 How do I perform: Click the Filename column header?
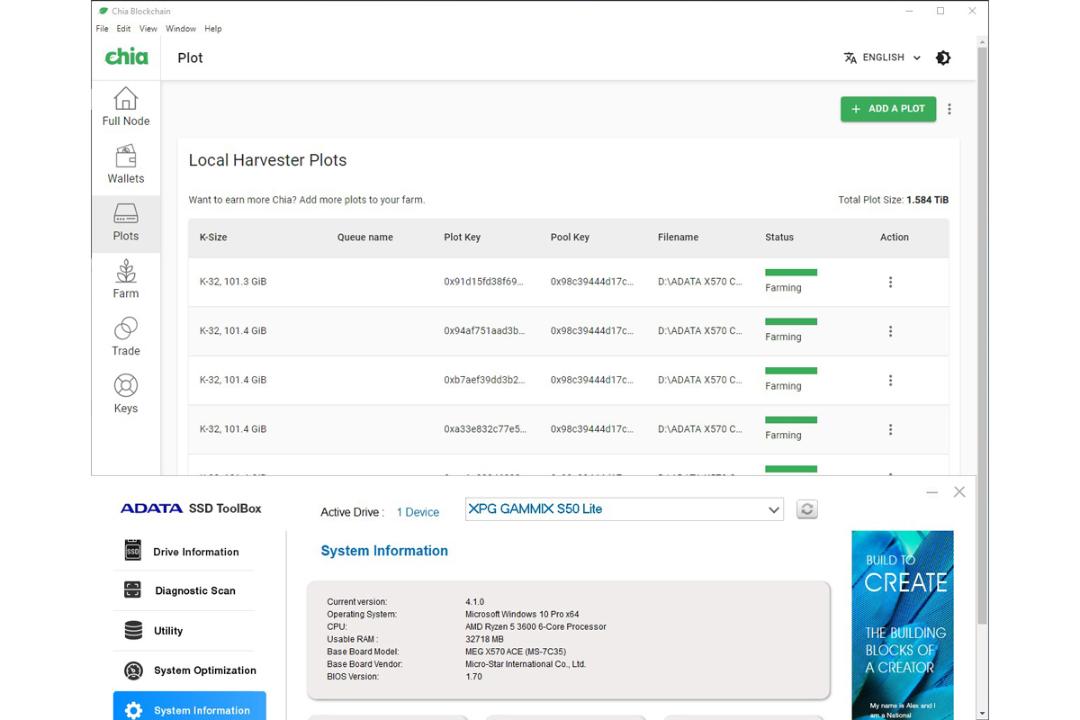coord(678,237)
